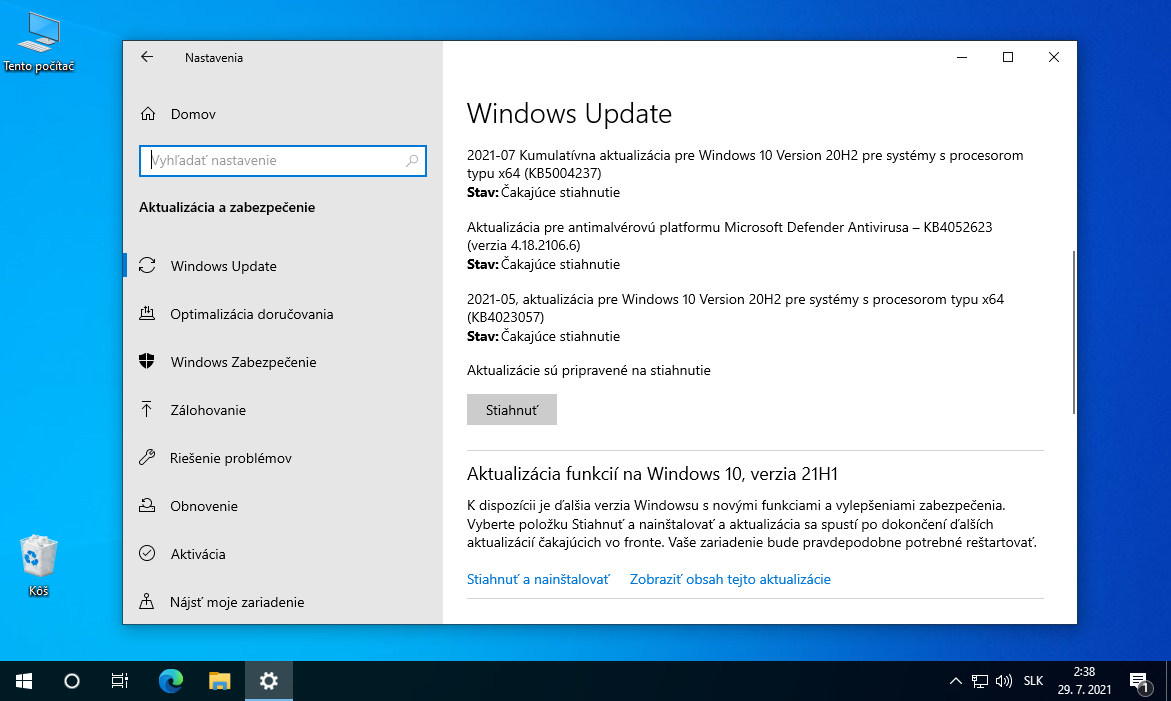The height and width of the screenshot is (701, 1171).
Task: Click Zobraziť obsah tejto aktualizácie link
Action: 730,579
